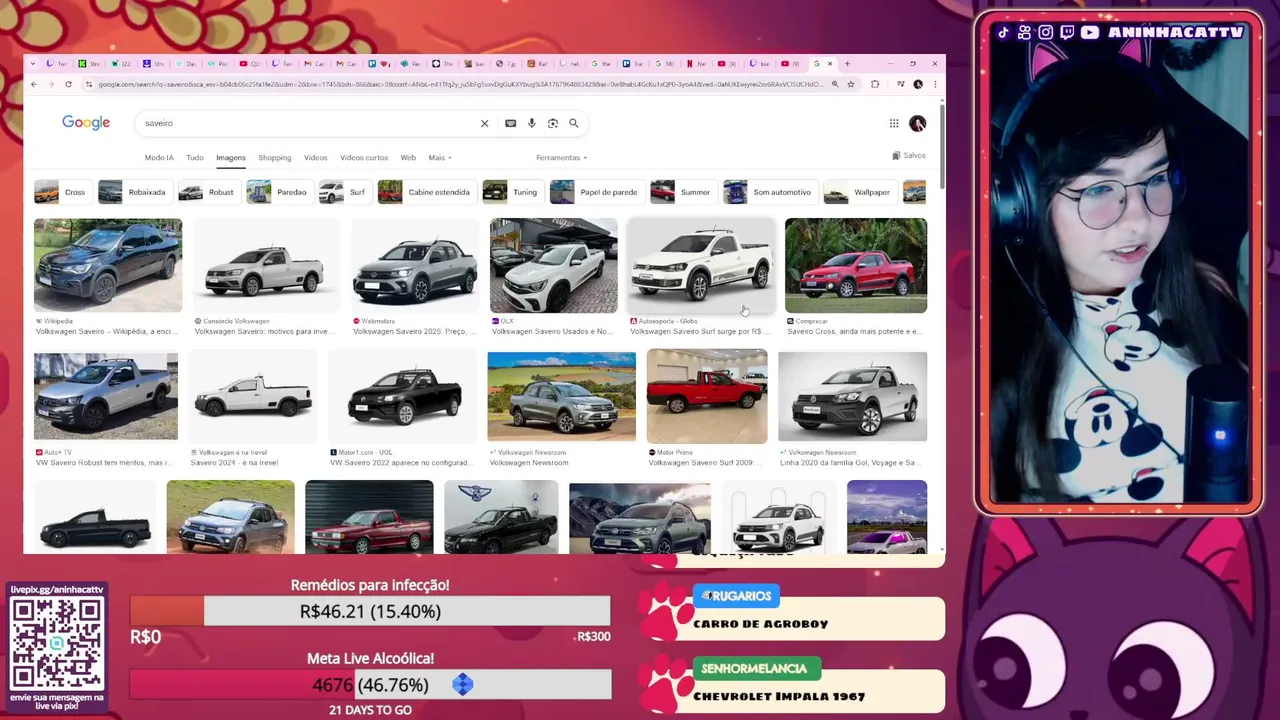Screen dimensions: 1280x720
Task: Open the on-screen keyboard input tool
Action: click(x=510, y=123)
